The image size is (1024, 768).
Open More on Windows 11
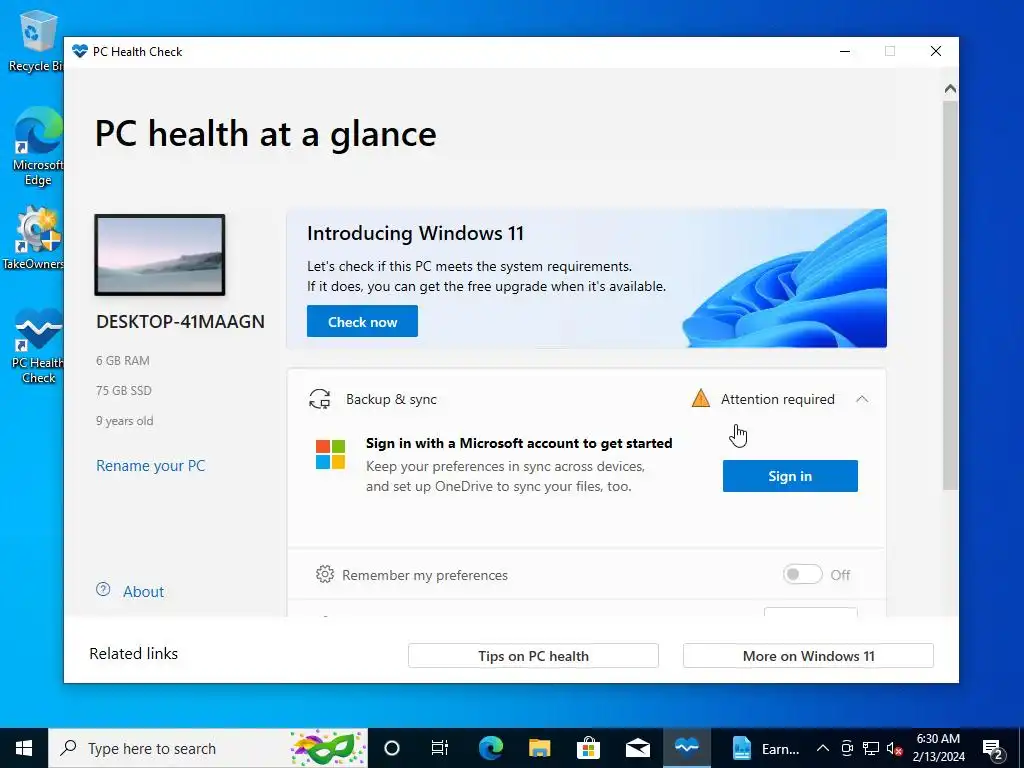coord(808,656)
